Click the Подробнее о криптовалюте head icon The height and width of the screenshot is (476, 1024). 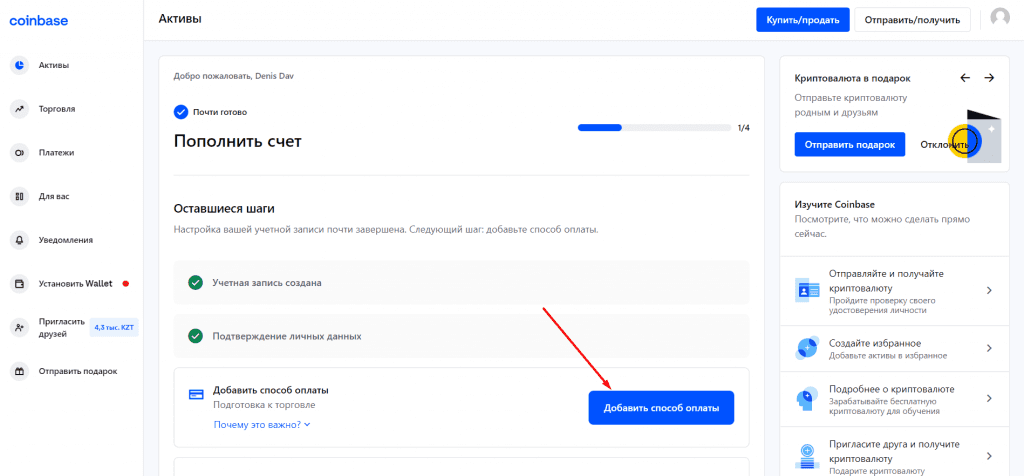[807, 398]
